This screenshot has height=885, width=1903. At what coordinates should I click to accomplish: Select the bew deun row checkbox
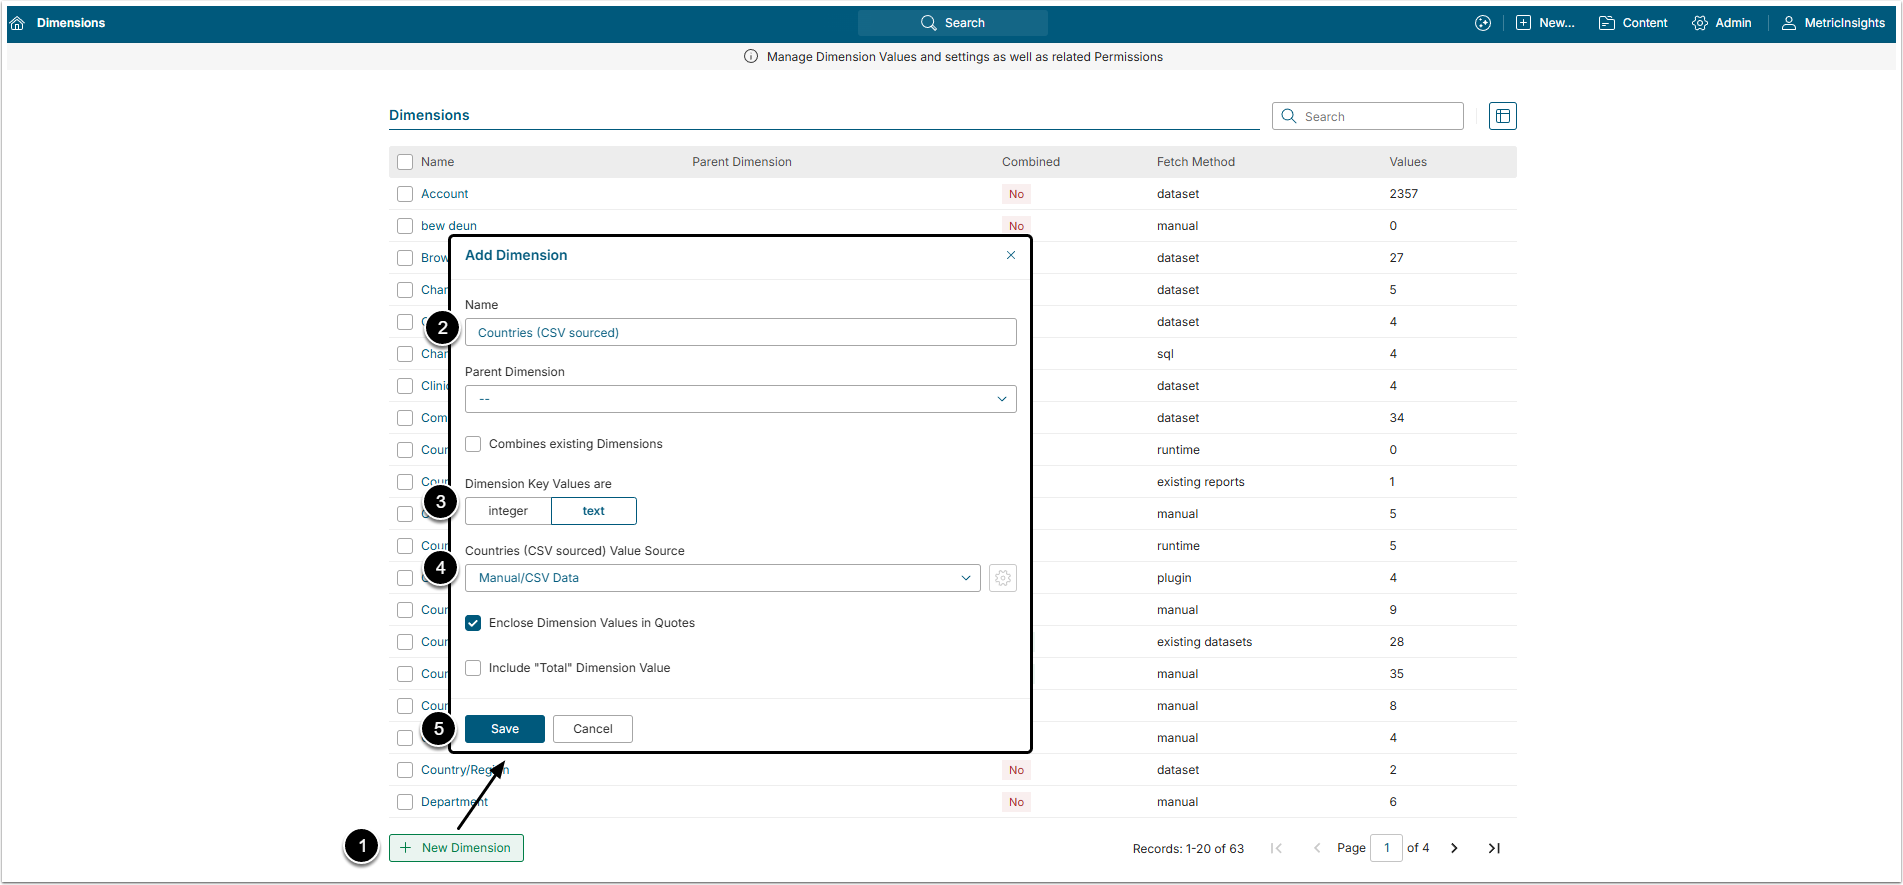tap(405, 226)
